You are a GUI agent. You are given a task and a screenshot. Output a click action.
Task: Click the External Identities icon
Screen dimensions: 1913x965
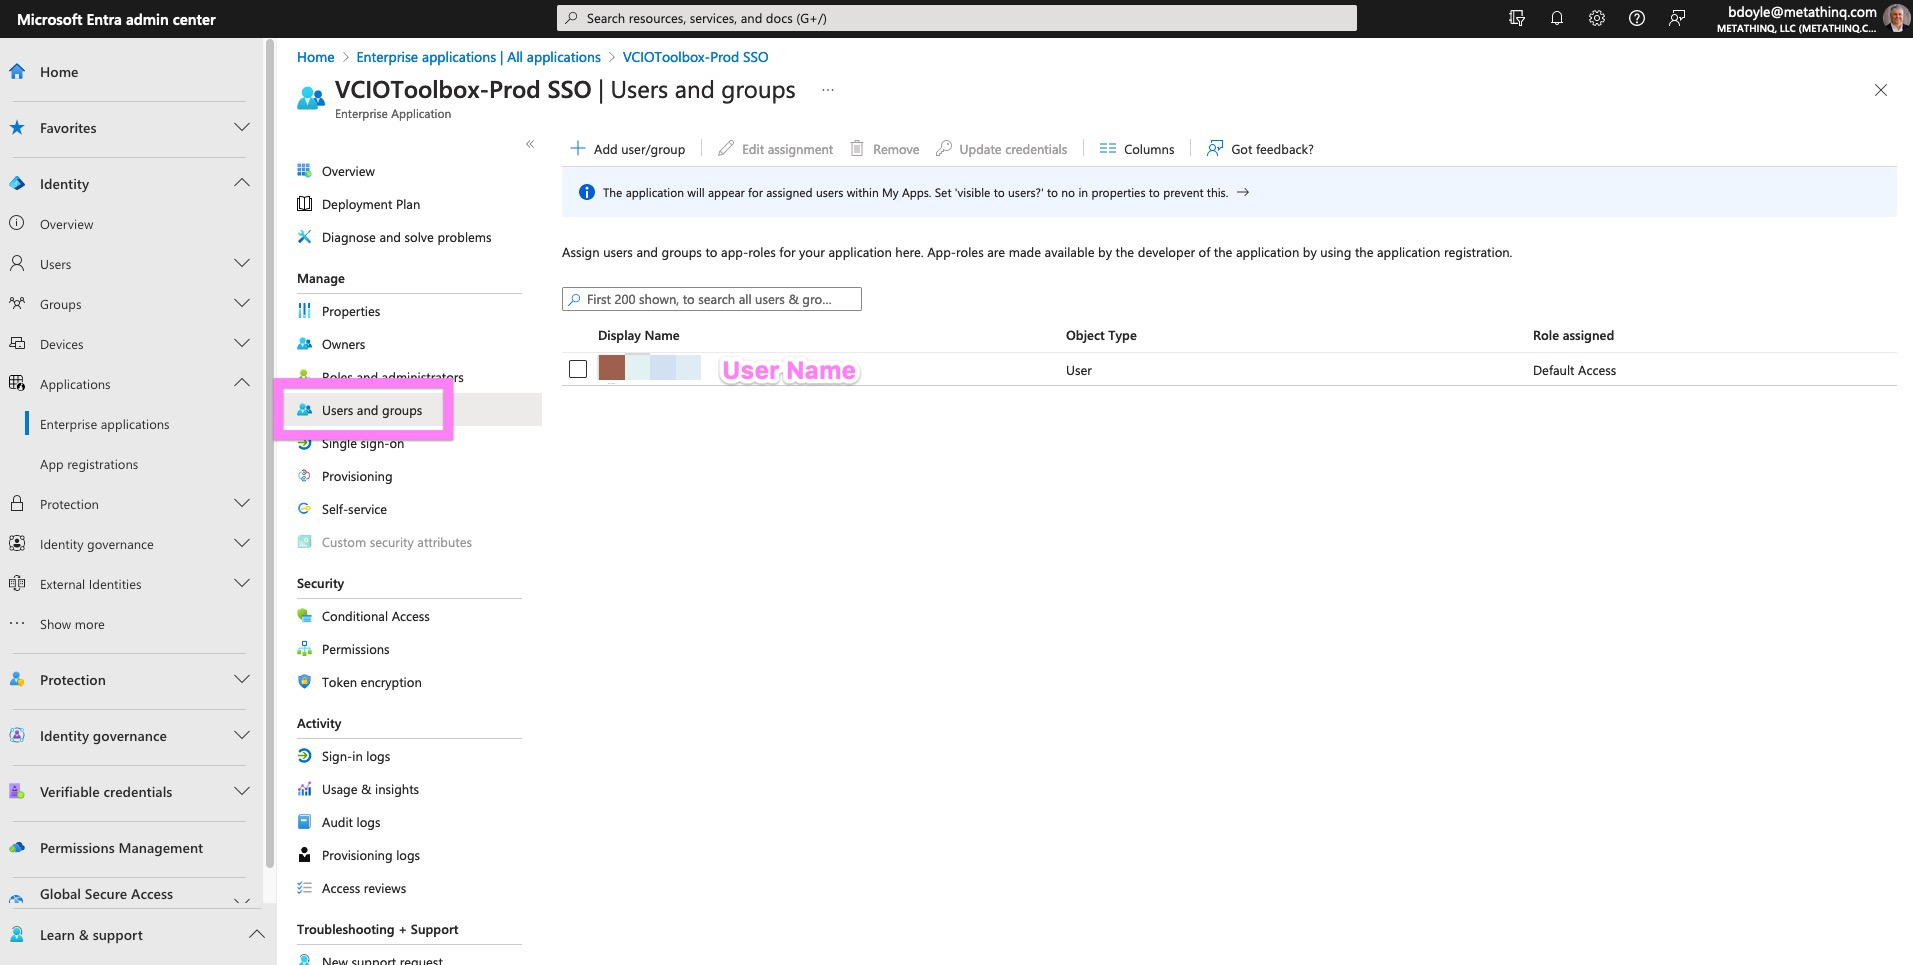click(17, 583)
